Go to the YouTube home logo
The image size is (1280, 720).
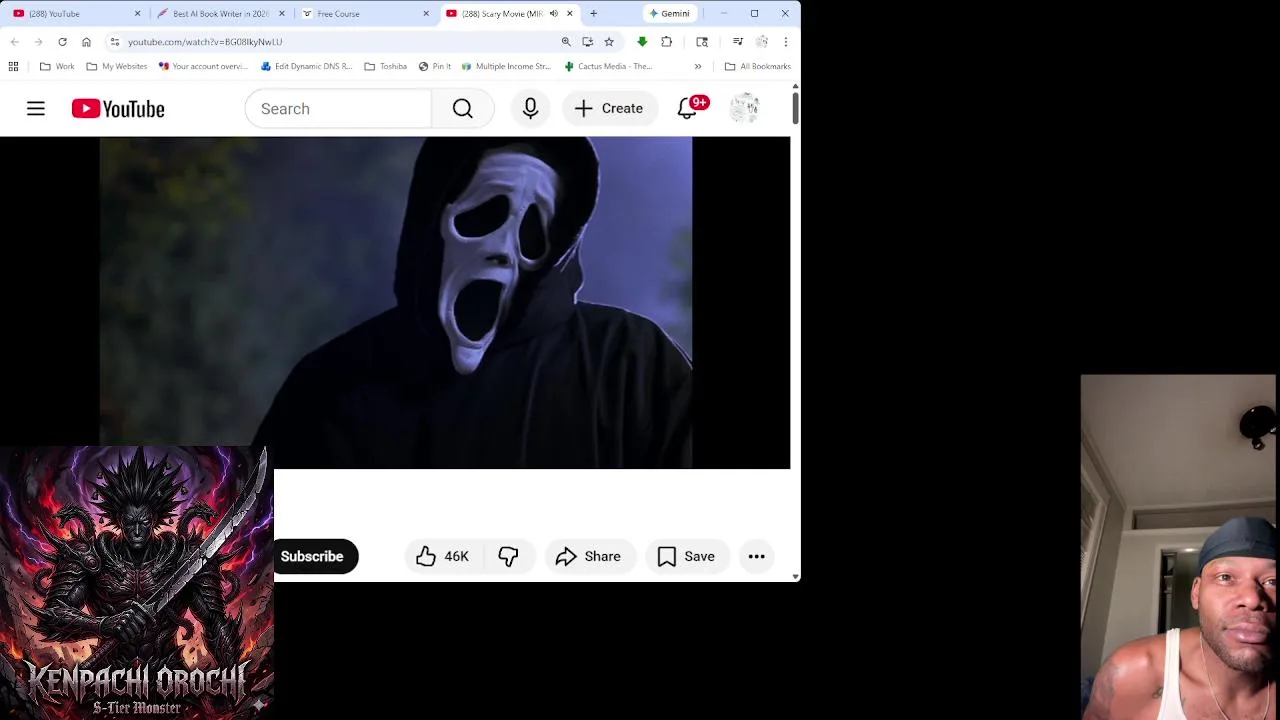coord(118,108)
